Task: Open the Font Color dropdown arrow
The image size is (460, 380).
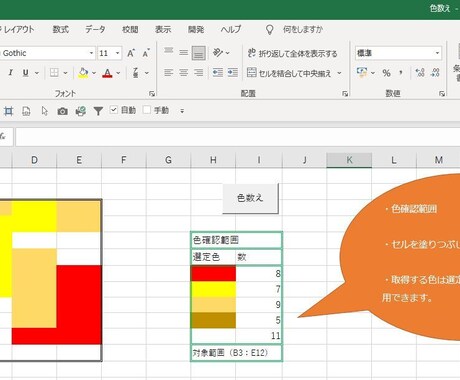Action: tap(118, 73)
